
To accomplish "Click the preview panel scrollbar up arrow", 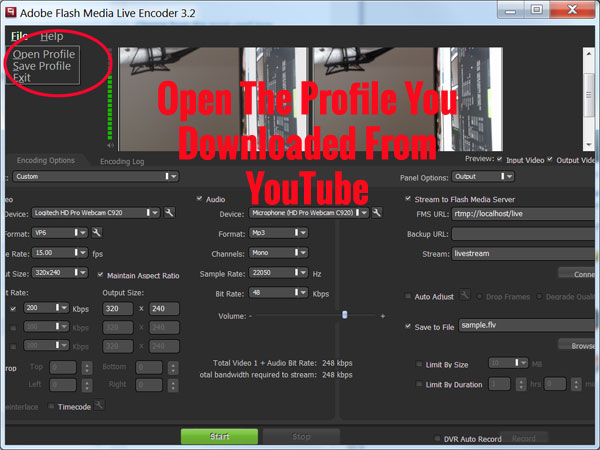I will pyautogui.click(x=589, y=54).
